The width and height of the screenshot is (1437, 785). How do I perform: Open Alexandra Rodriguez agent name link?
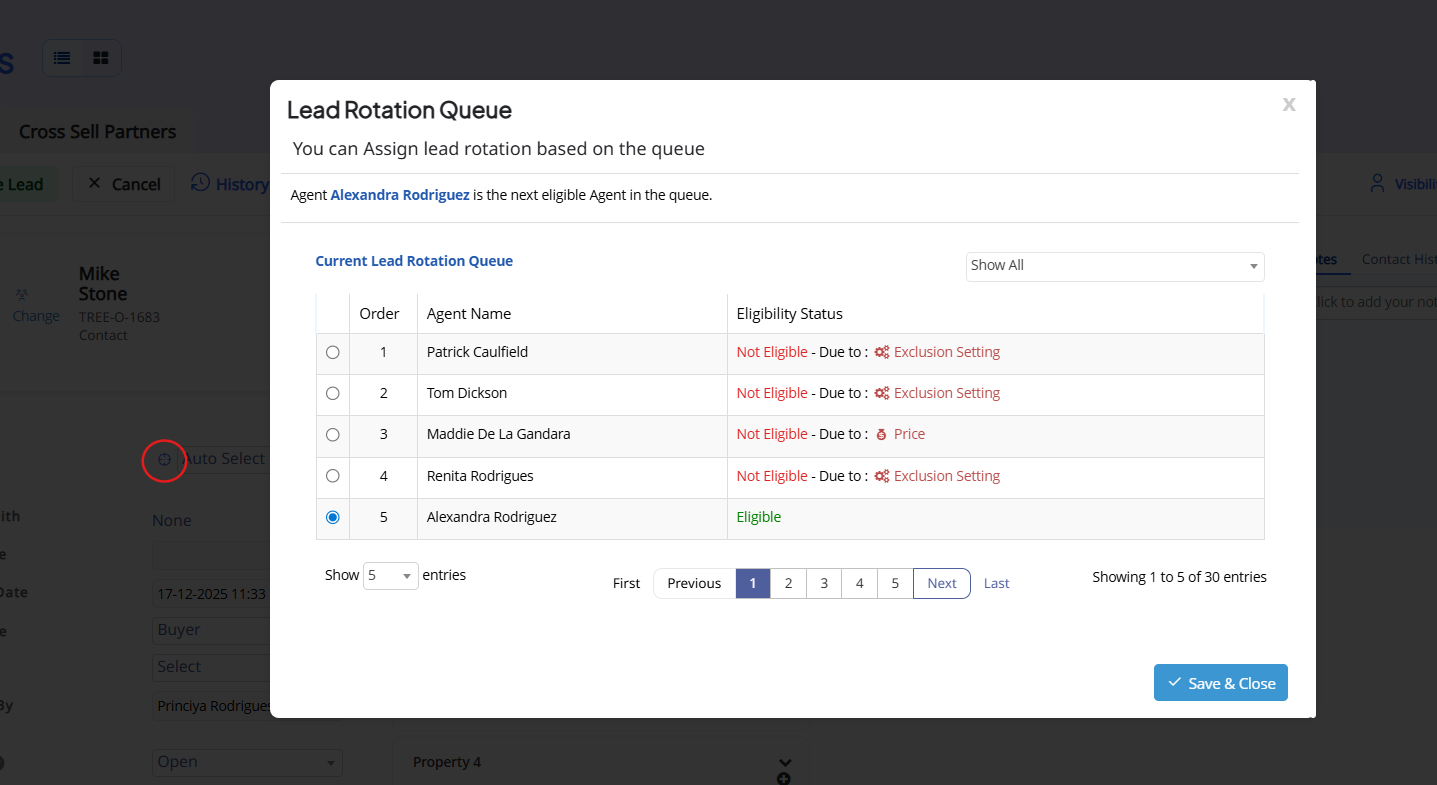[x=400, y=195]
